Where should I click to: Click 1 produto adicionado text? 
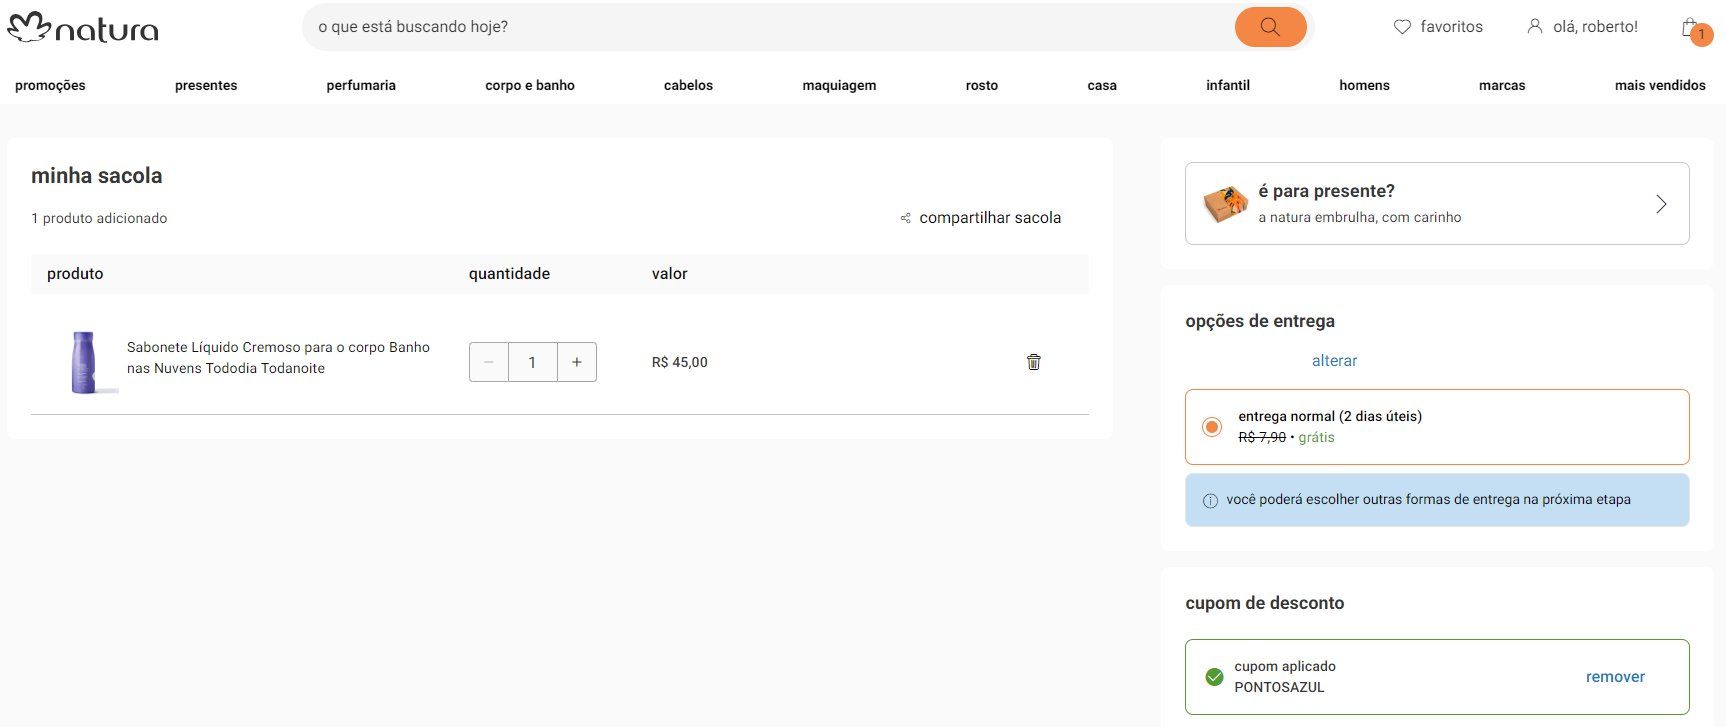[x=99, y=218]
